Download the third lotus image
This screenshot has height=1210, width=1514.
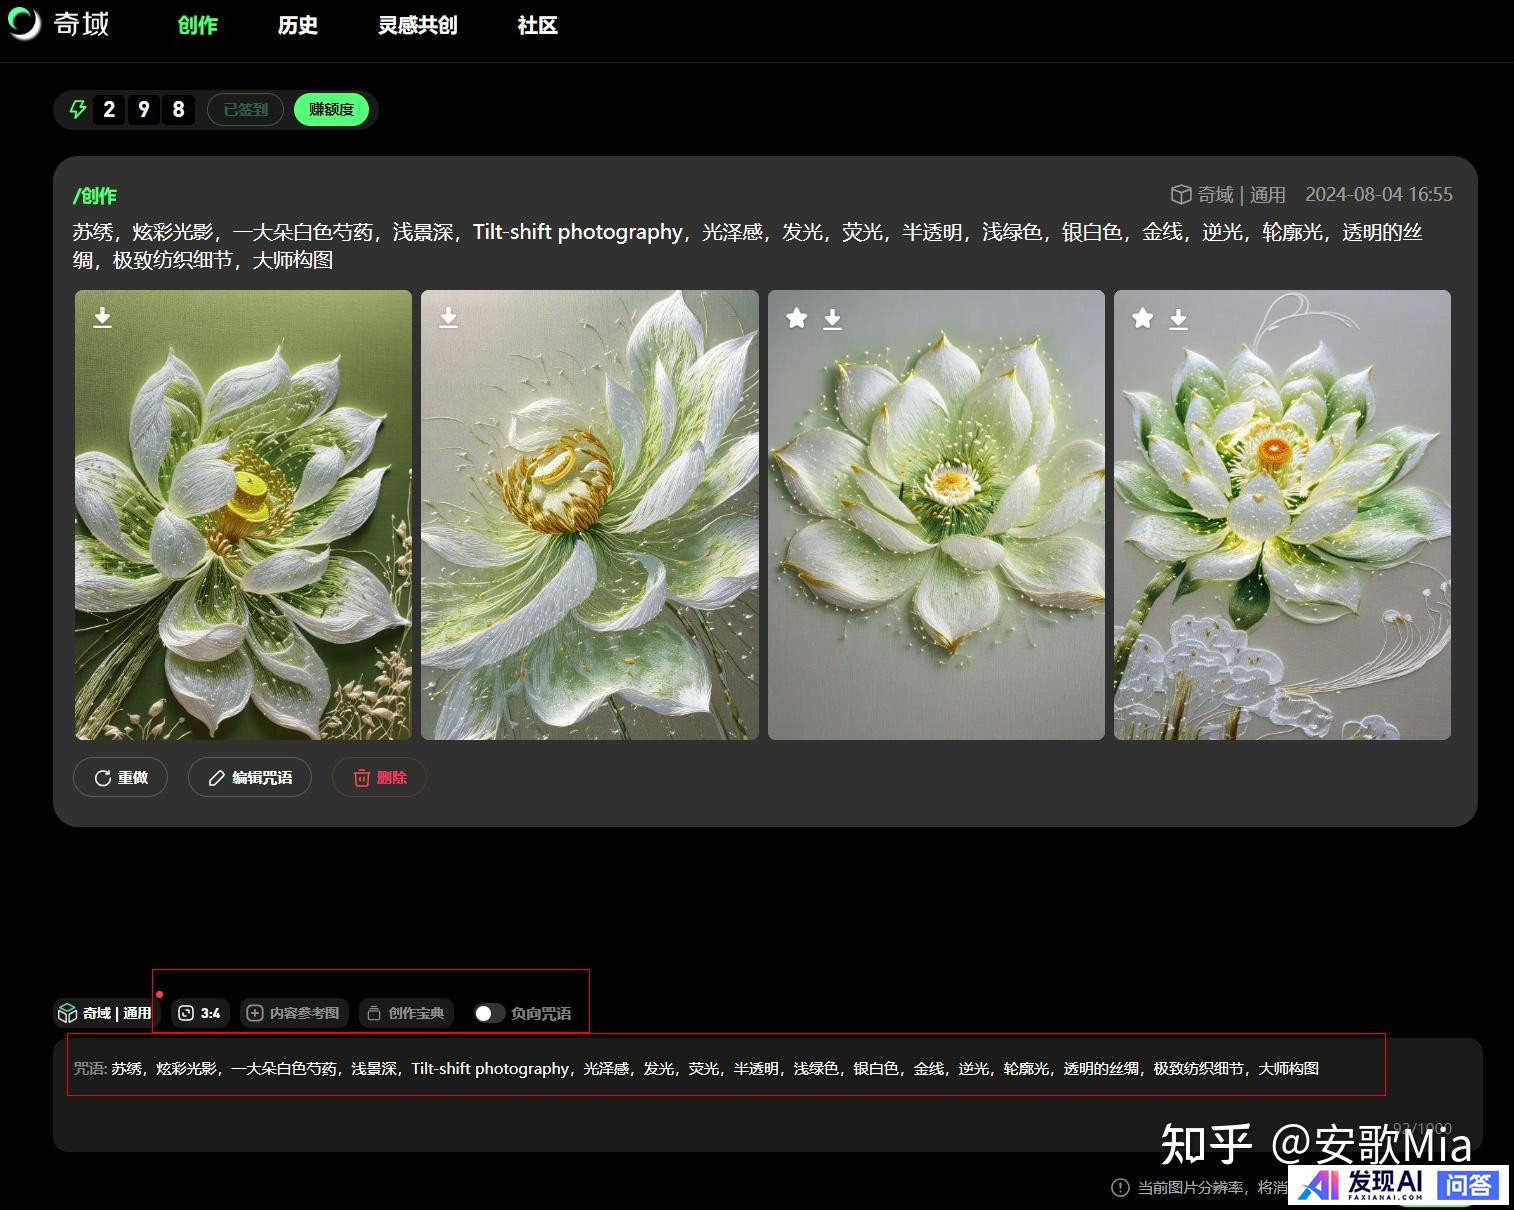click(x=832, y=319)
